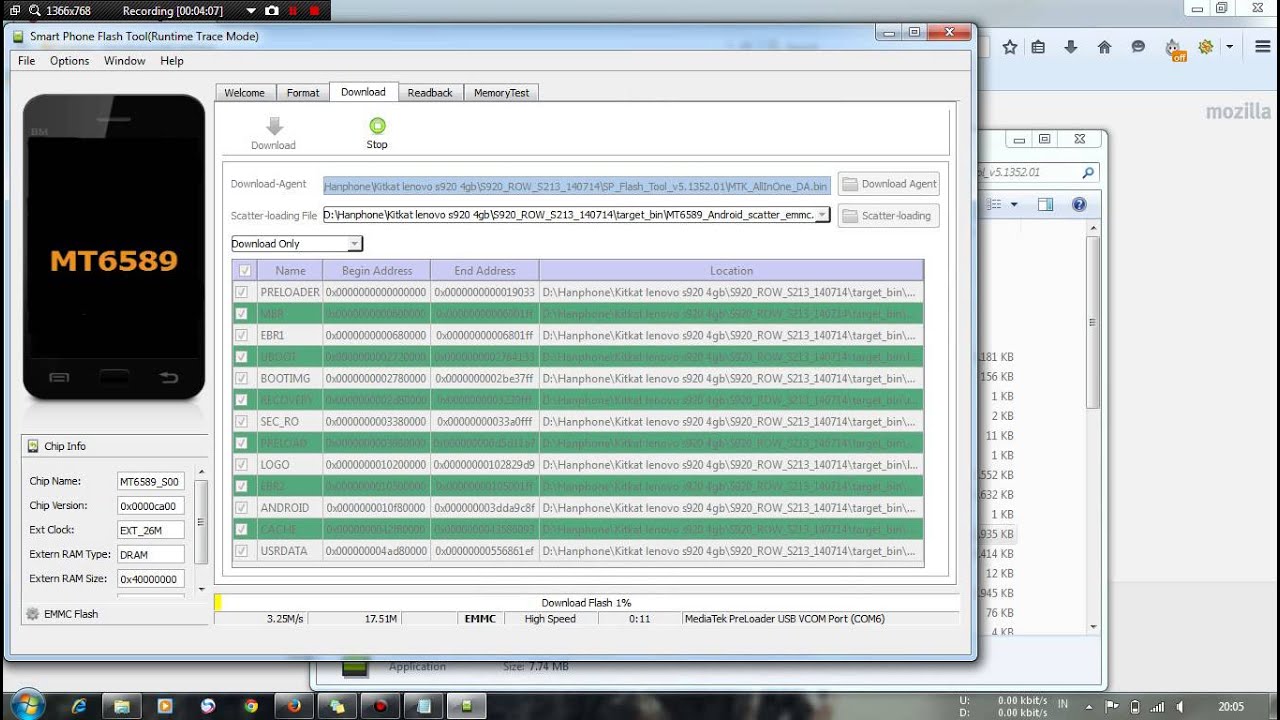This screenshot has width=1280, height=720.
Task: Click the Scatter-loading browse button
Action: [888, 215]
